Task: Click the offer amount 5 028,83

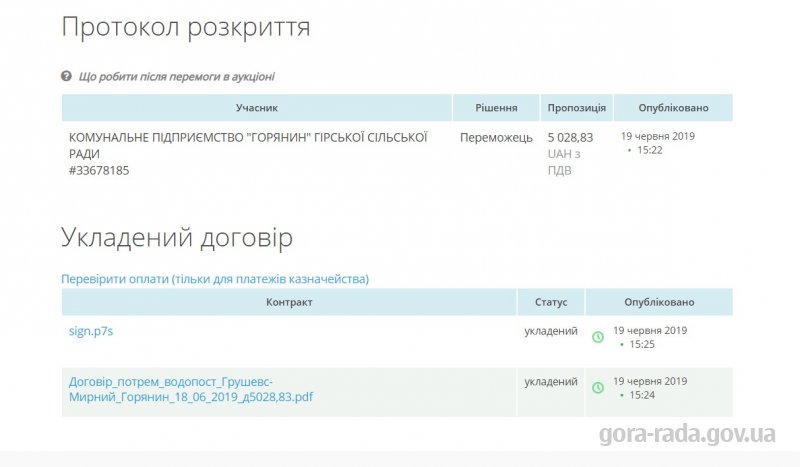Action: point(570,137)
